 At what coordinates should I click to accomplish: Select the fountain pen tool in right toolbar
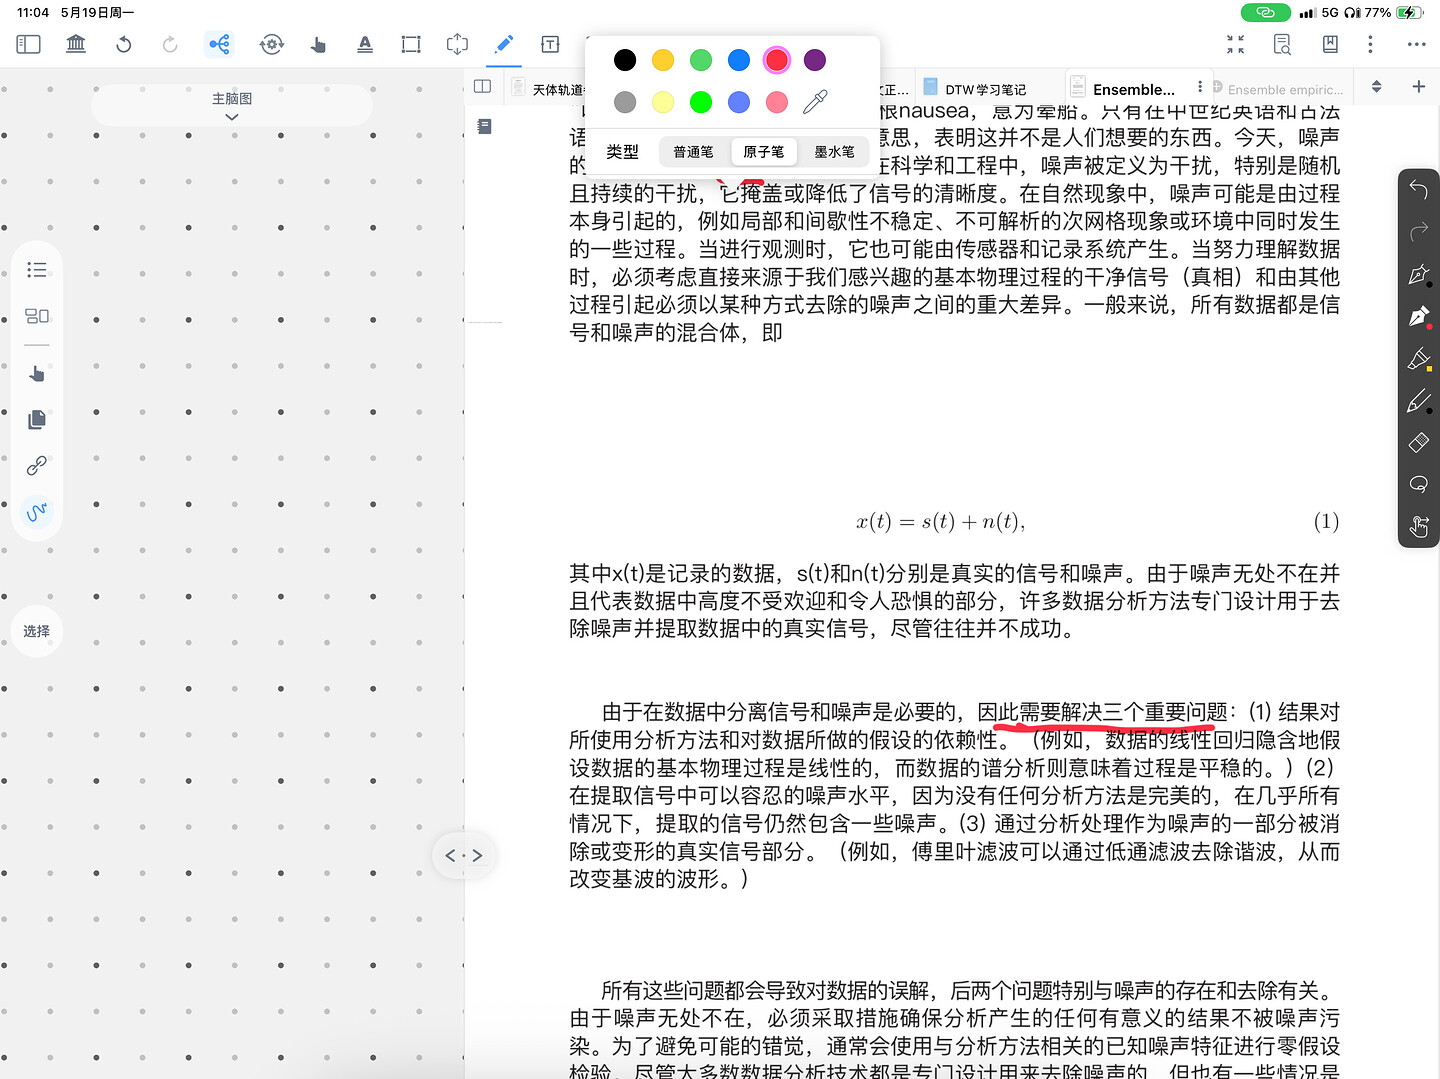tap(1418, 274)
